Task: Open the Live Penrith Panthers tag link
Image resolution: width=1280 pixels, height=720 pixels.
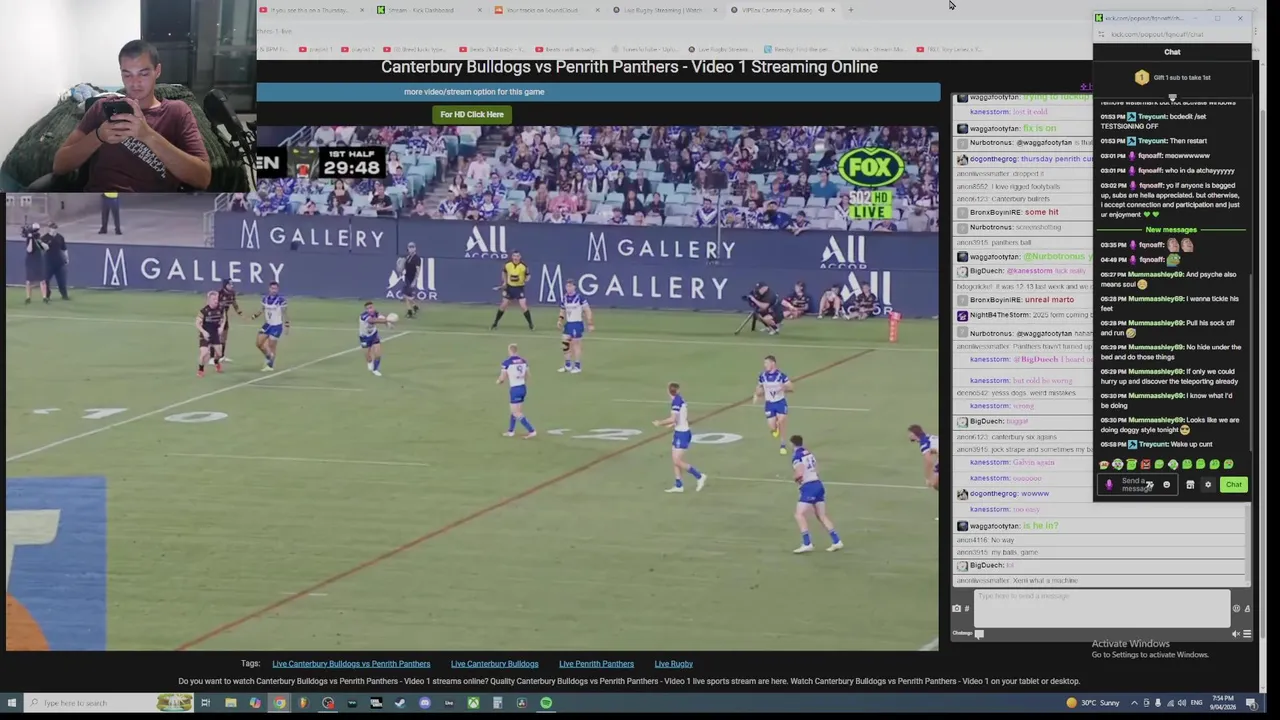Action: pos(596,664)
